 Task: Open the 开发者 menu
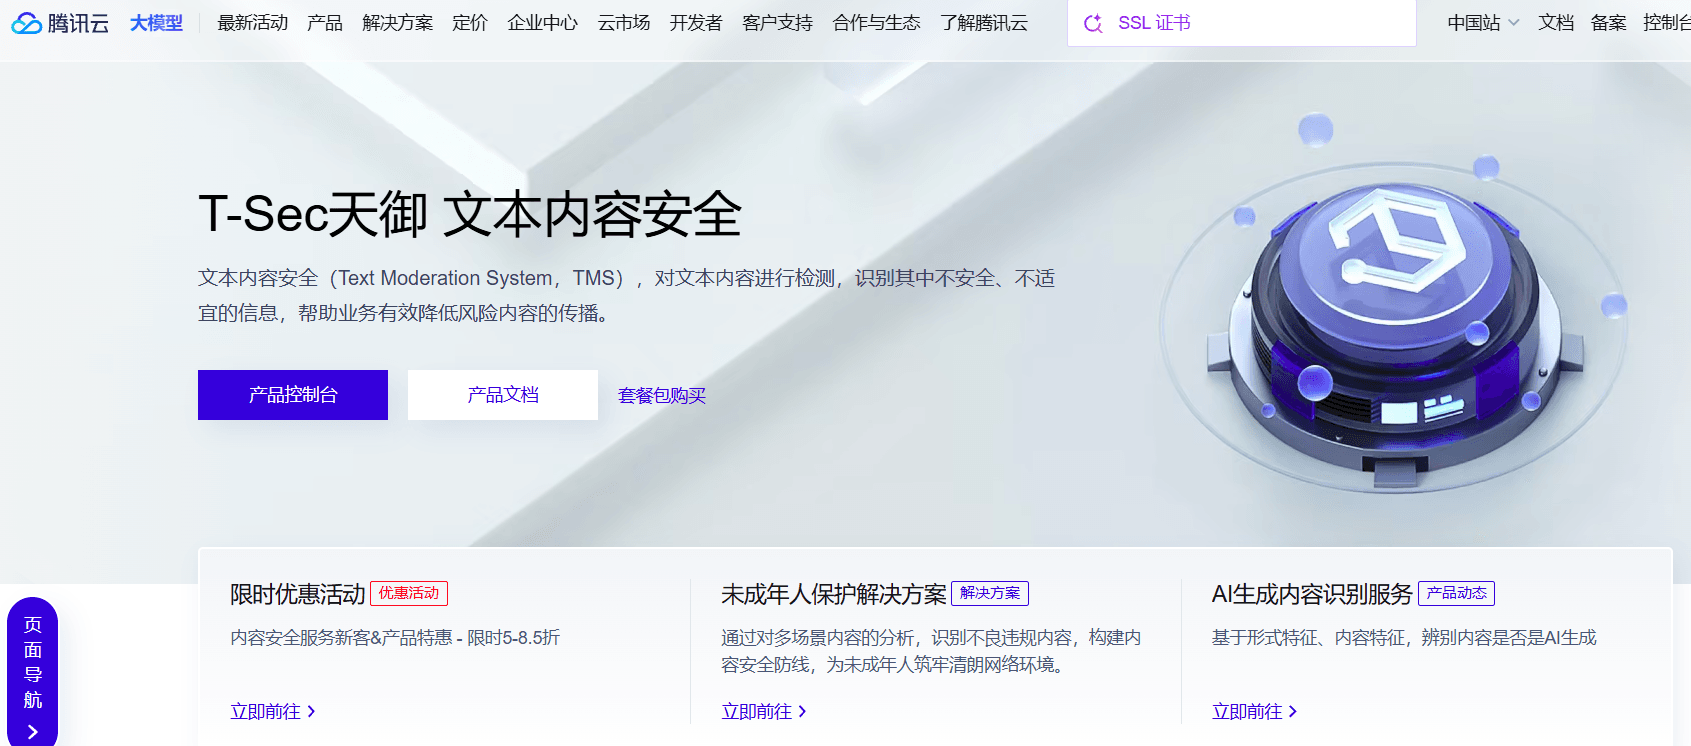696,23
